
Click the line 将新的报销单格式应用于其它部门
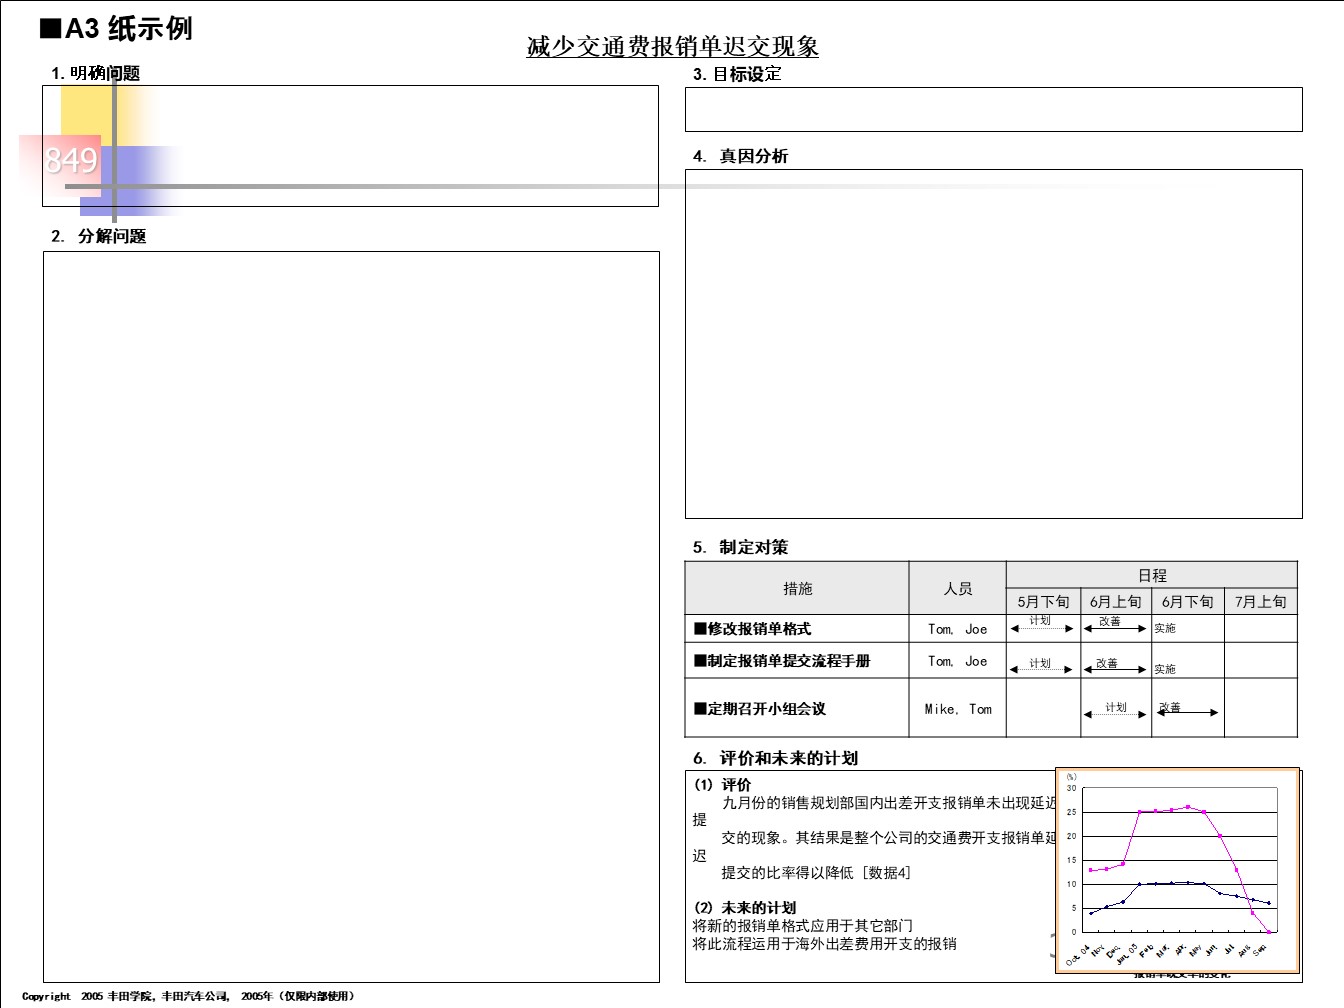[x=803, y=926]
